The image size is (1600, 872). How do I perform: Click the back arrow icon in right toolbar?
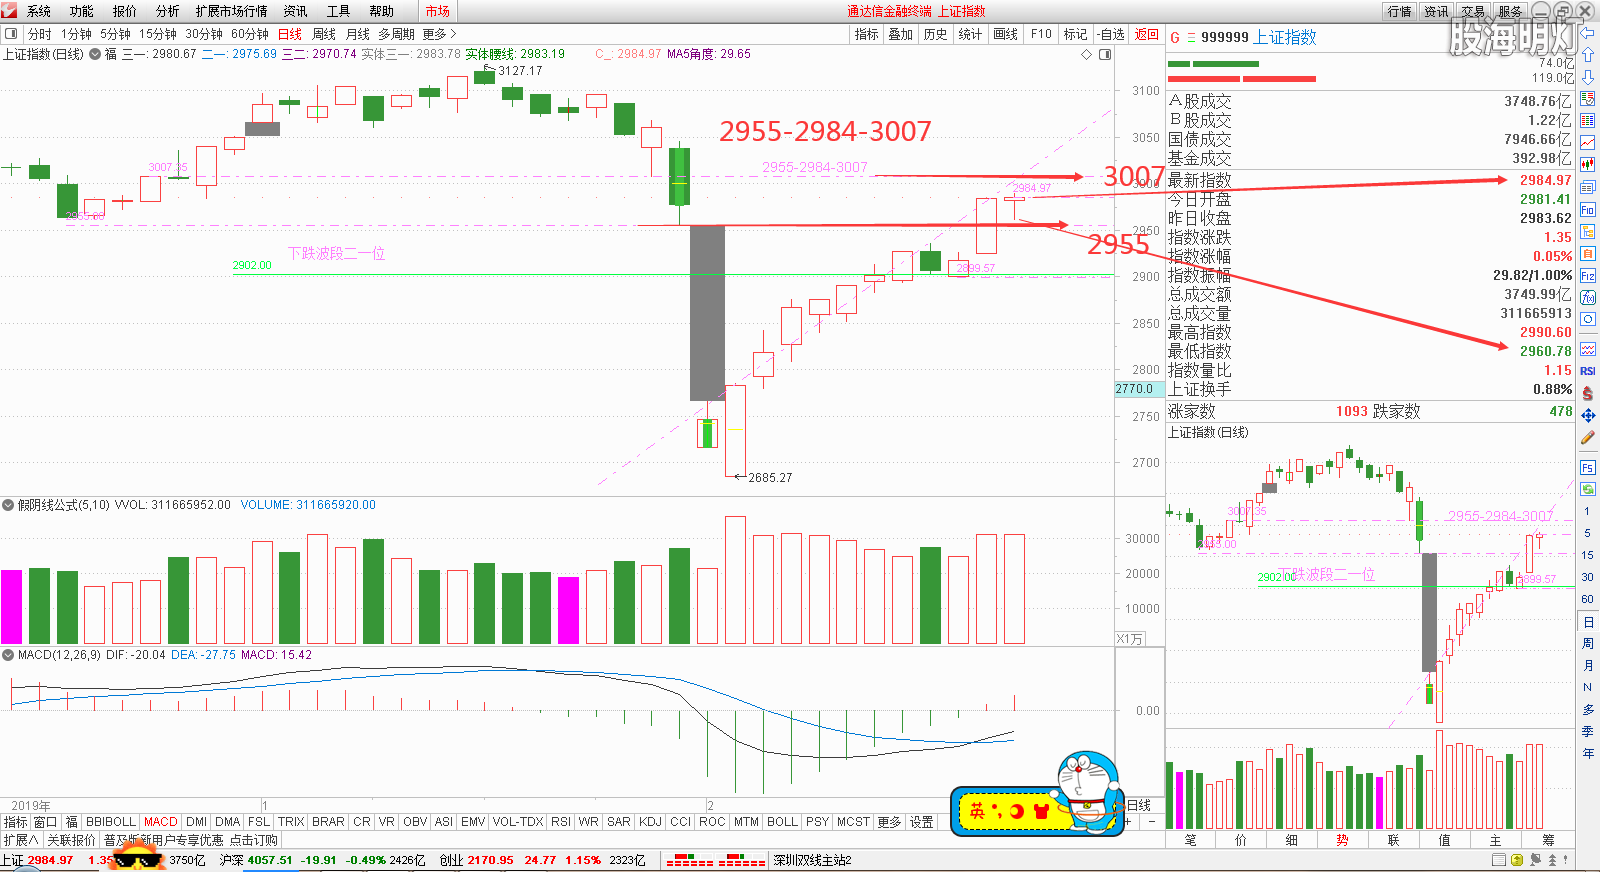(1587, 33)
